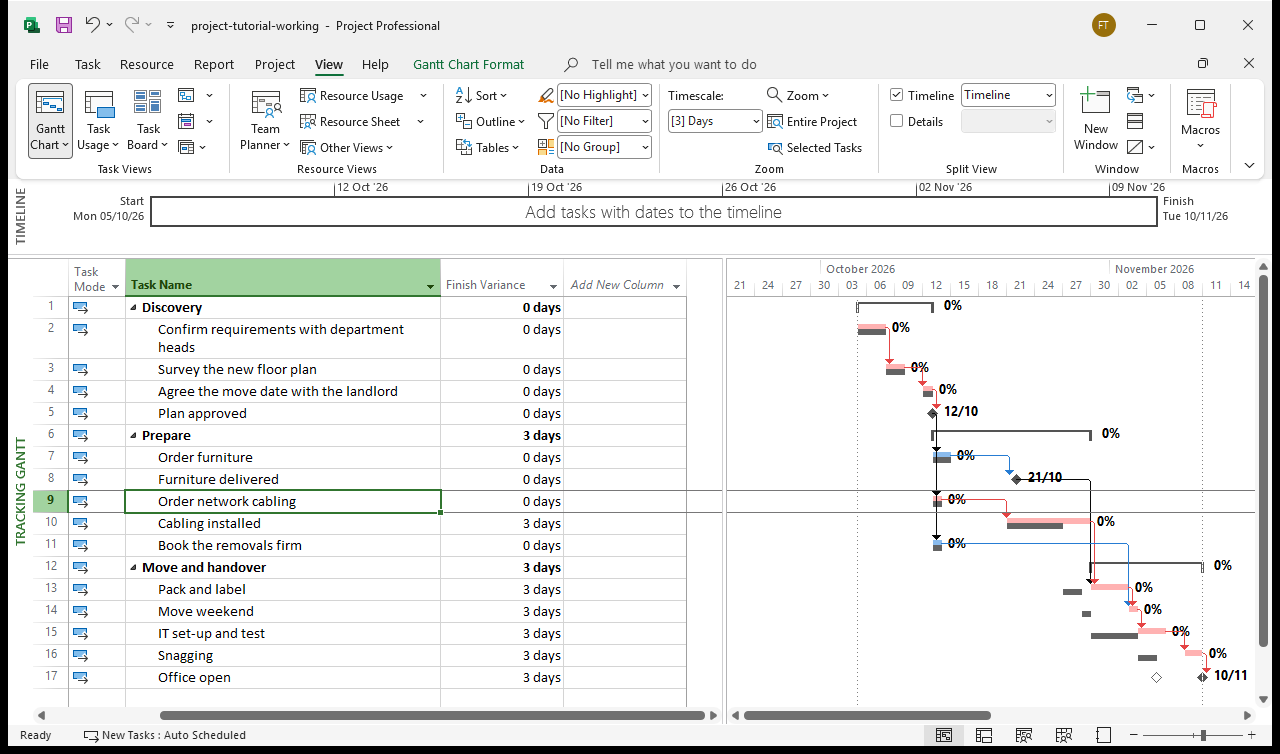Expand the Sort menu
This screenshot has height=754, width=1280.
(x=482, y=95)
